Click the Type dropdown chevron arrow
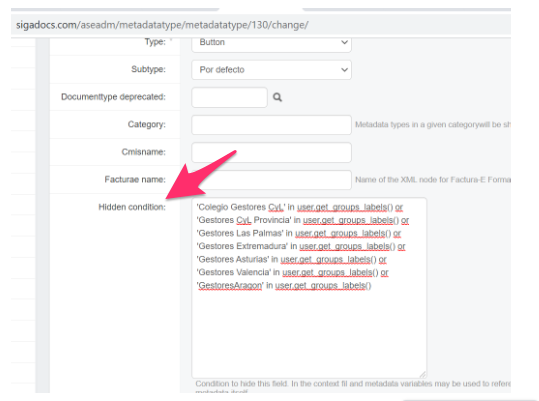 [x=344, y=42]
